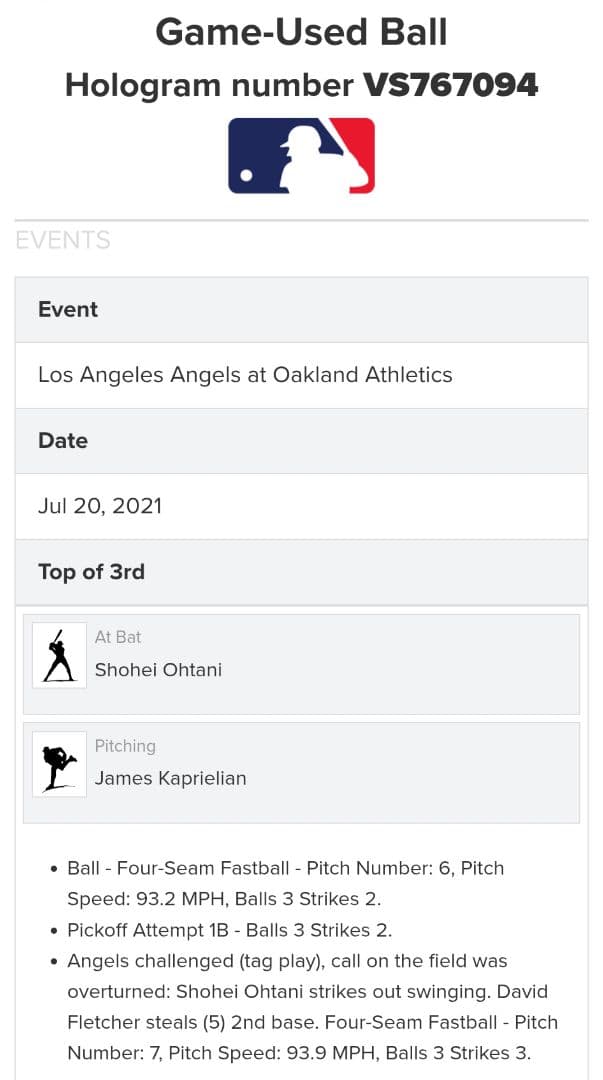Viewport: 603px width, 1080px height.
Task: Click the date Jul 20, 2021
Action: (x=100, y=506)
